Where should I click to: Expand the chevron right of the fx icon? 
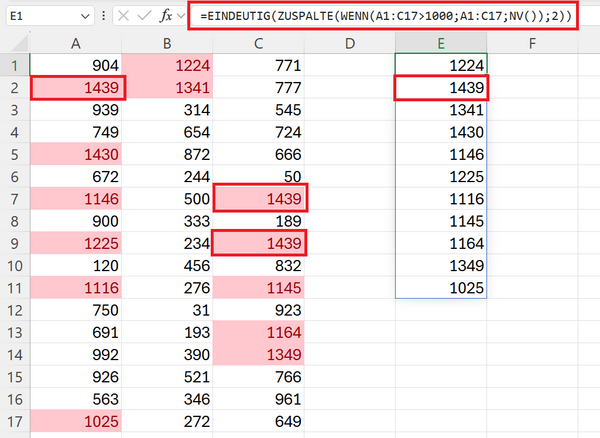[187, 16]
